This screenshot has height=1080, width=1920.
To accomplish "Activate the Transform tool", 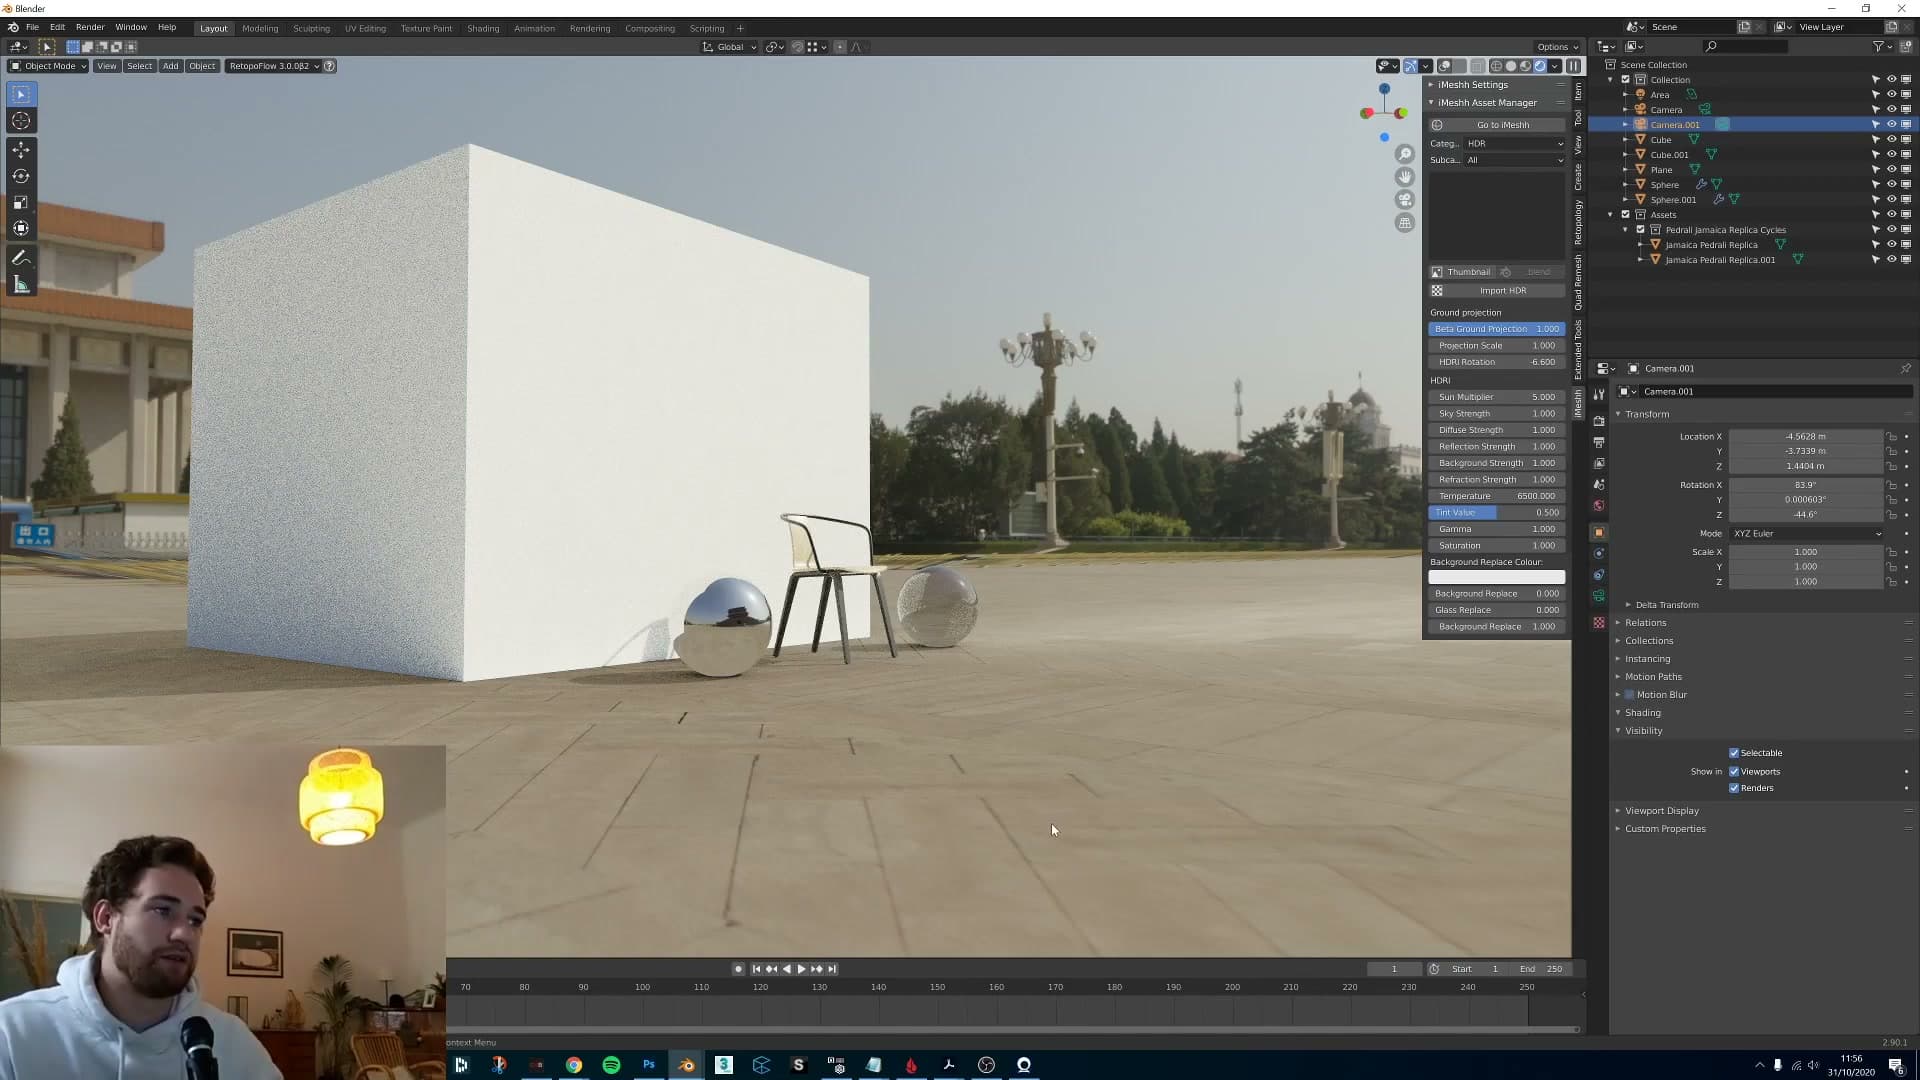I will (x=21, y=228).
